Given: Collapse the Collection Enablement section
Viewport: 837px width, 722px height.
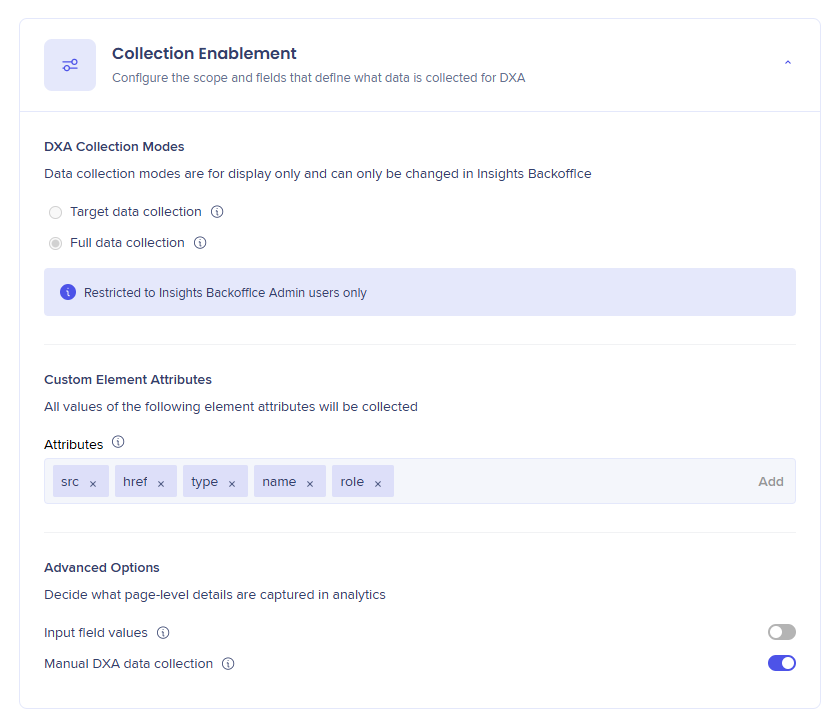Looking at the screenshot, I should tap(787, 64).
